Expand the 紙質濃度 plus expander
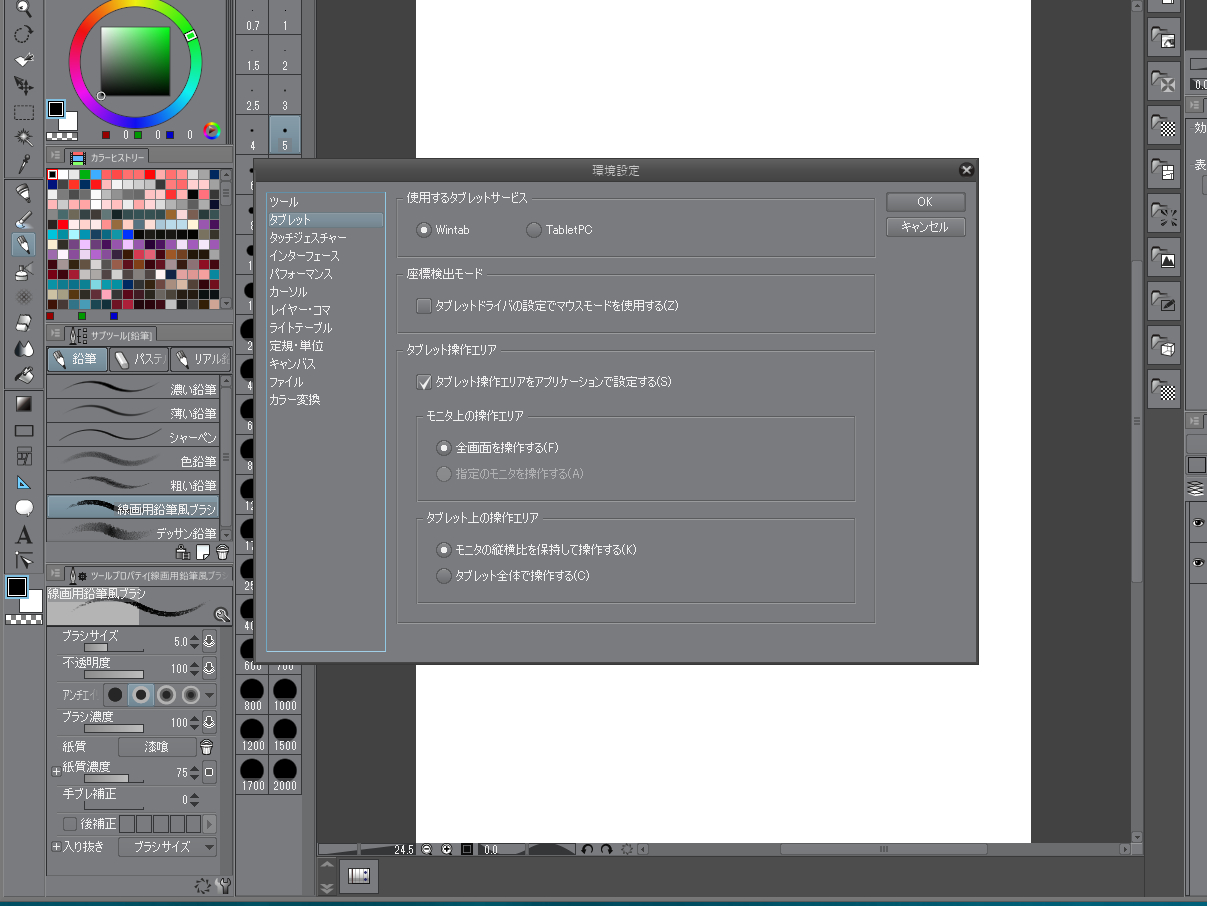 tap(56, 772)
